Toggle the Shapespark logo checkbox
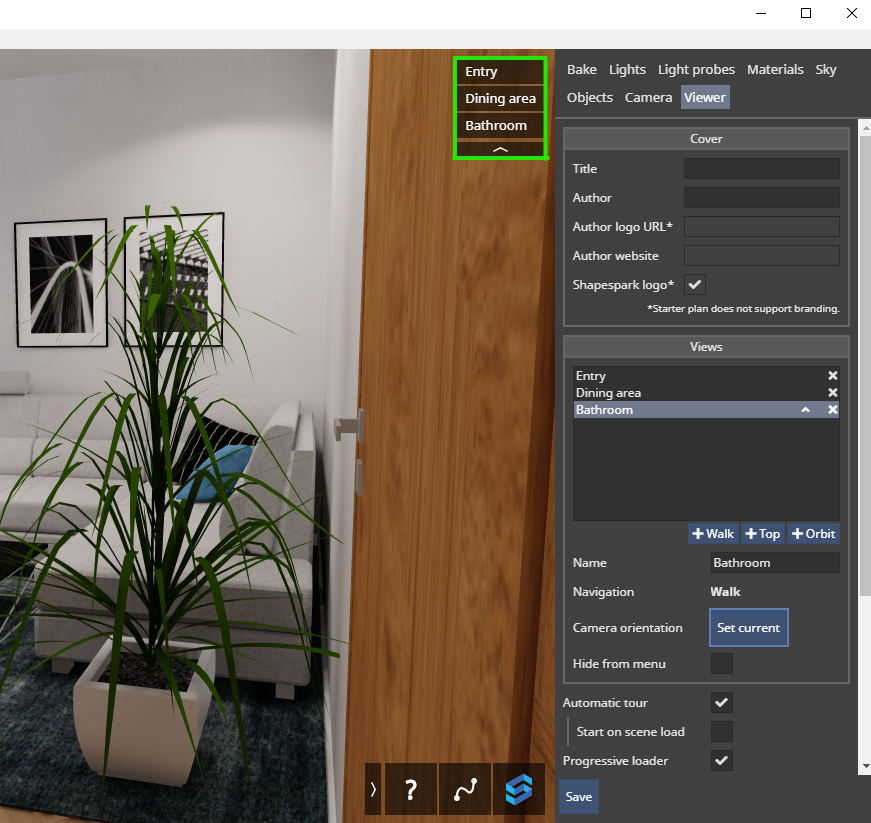Image resolution: width=871 pixels, height=823 pixels. click(694, 284)
